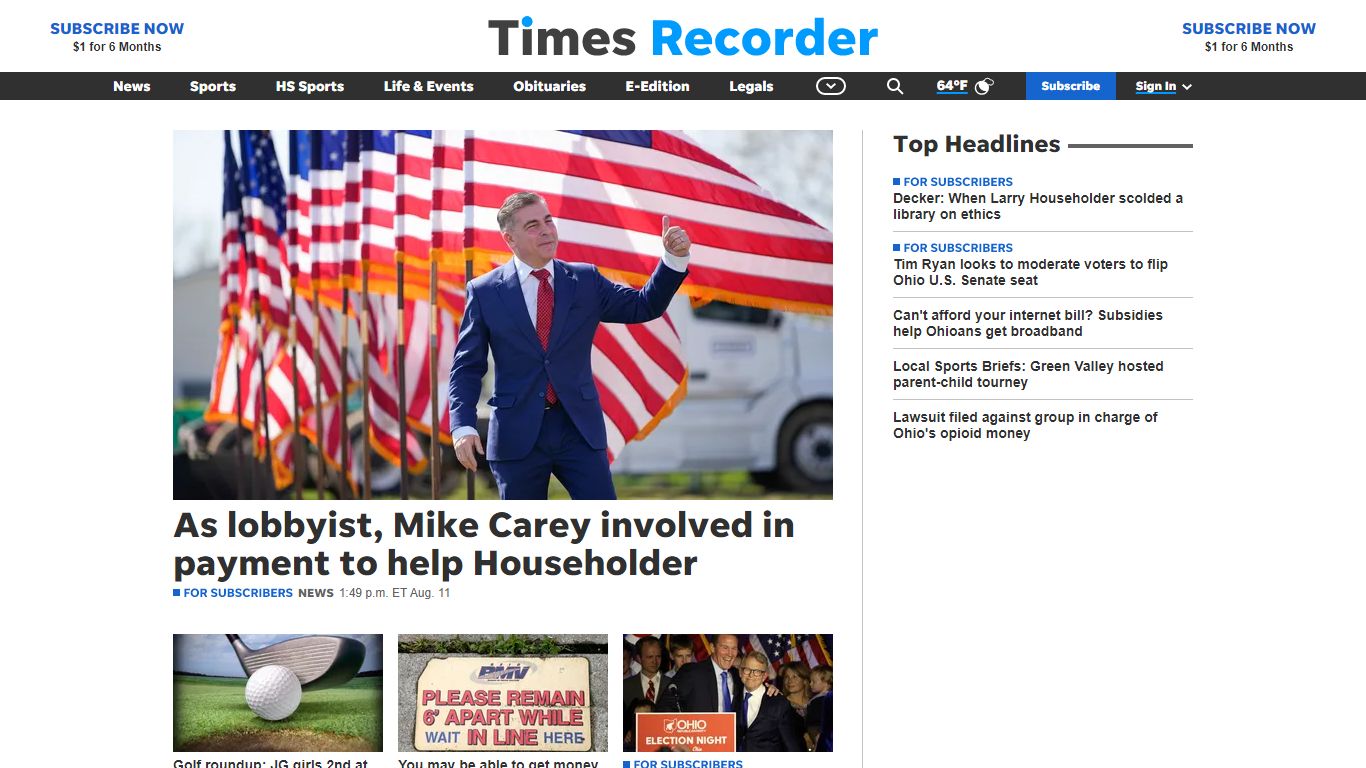Screen dimensions: 1366x768
Task: Open Life & Events menu
Action: [429, 86]
